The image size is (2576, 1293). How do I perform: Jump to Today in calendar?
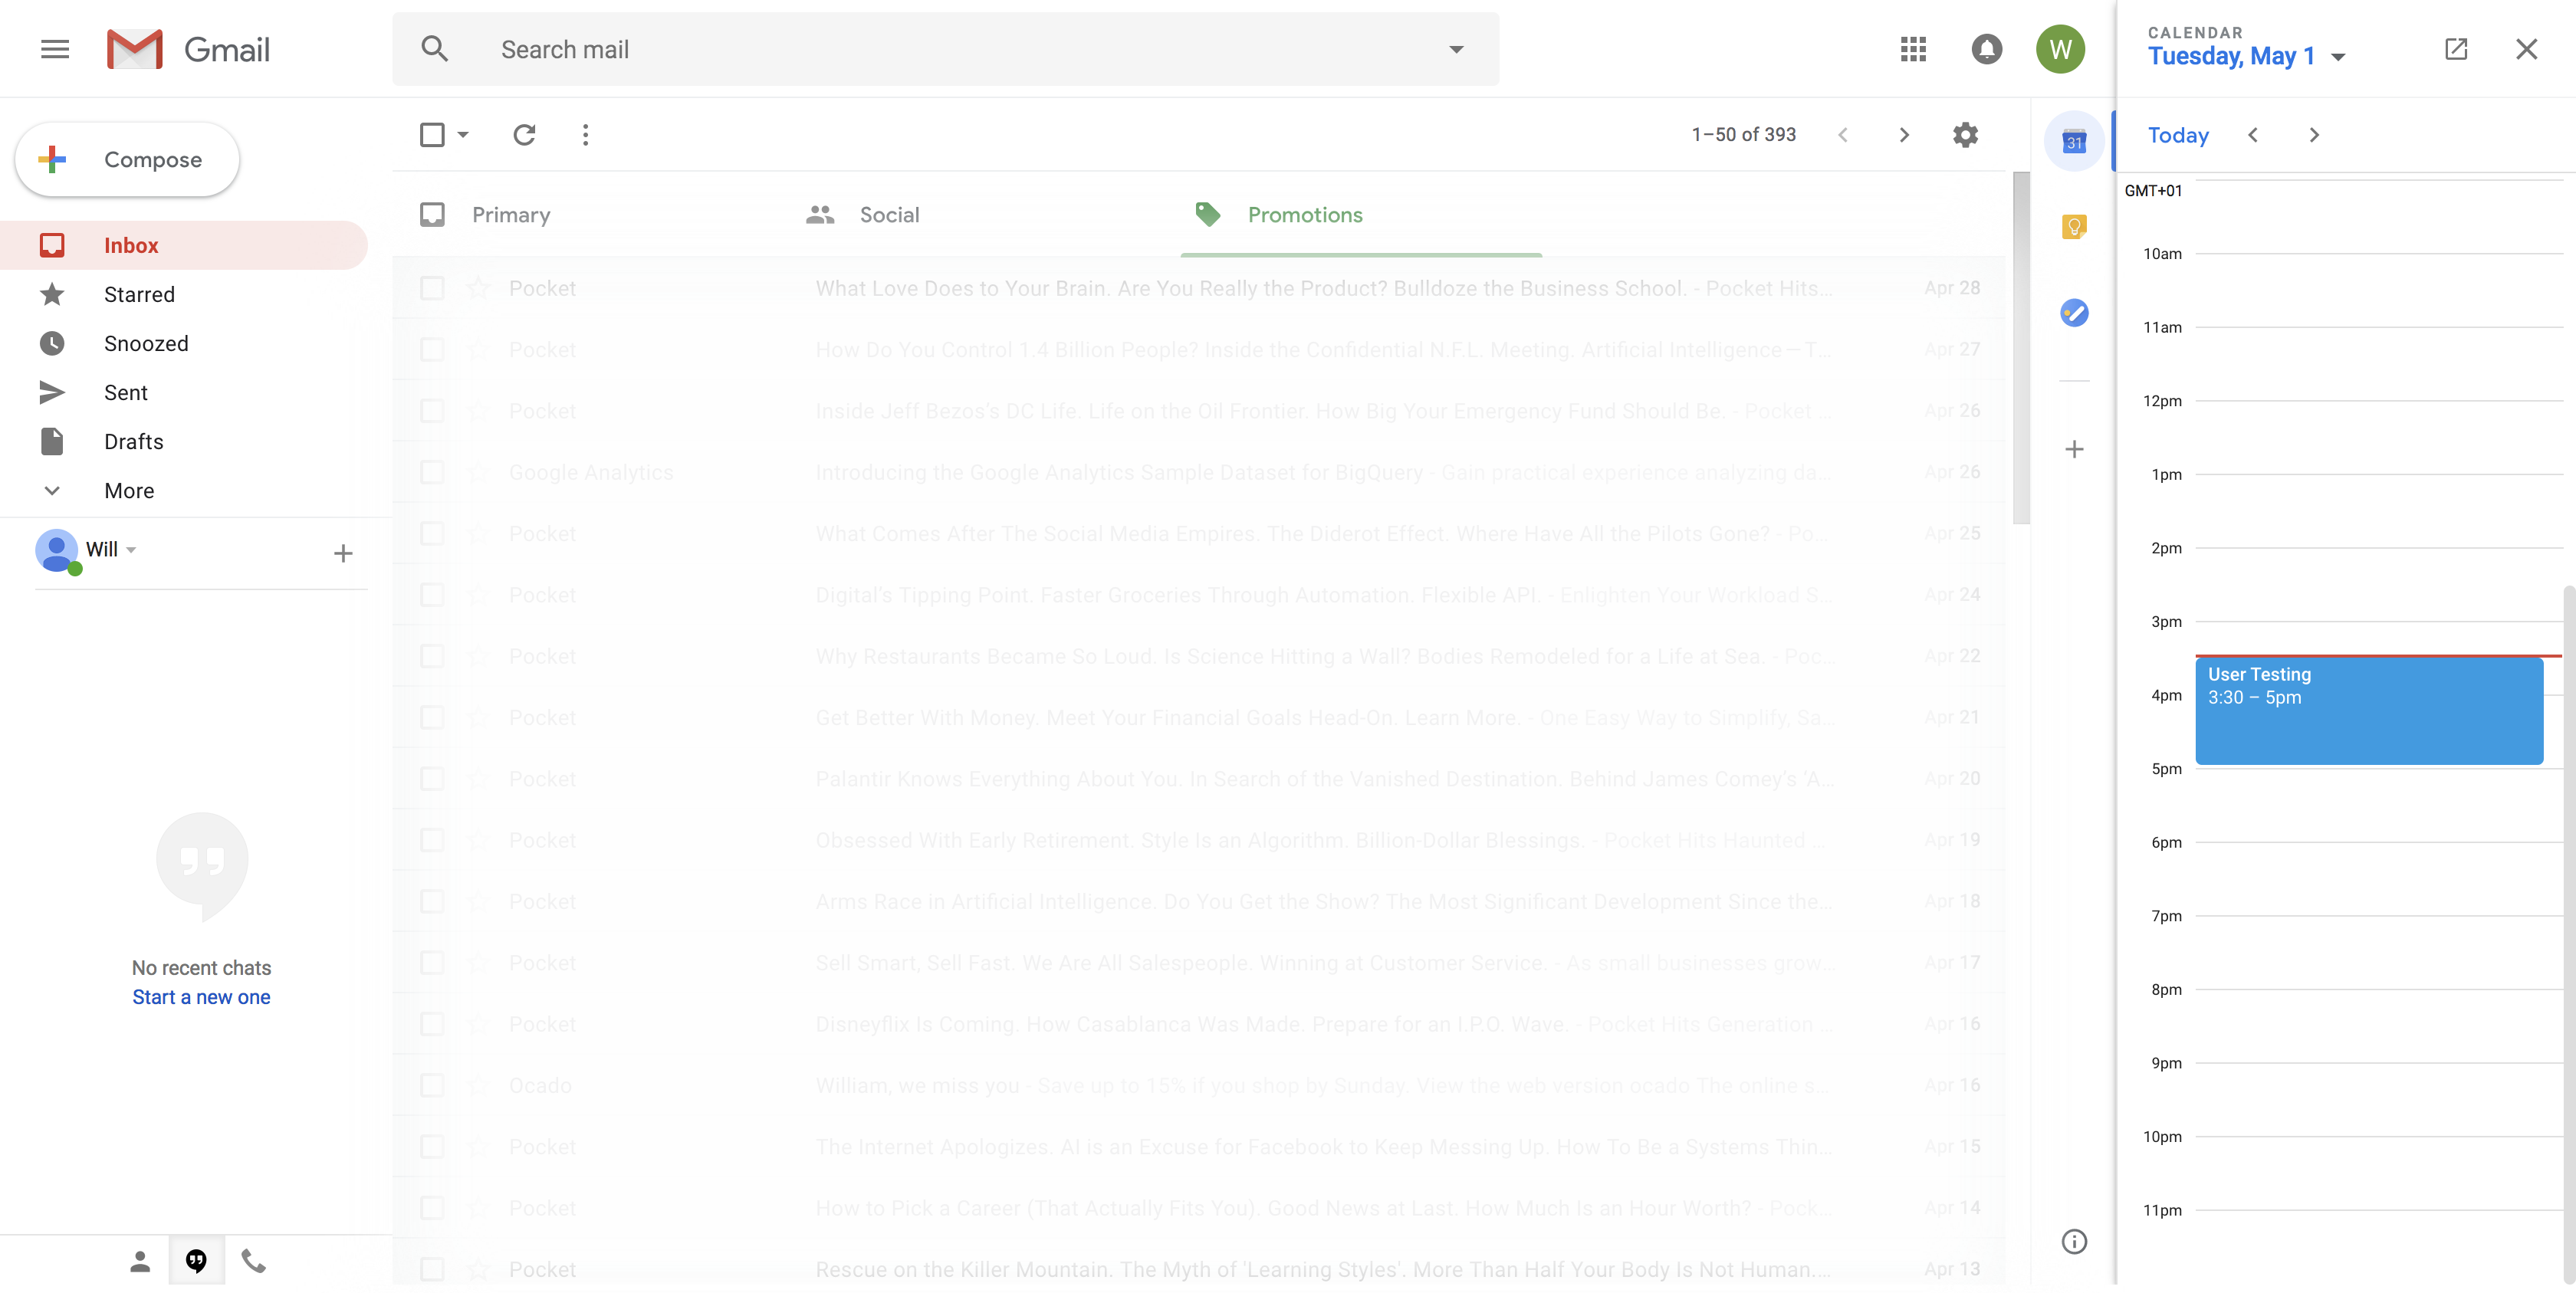(x=2177, y=135)
